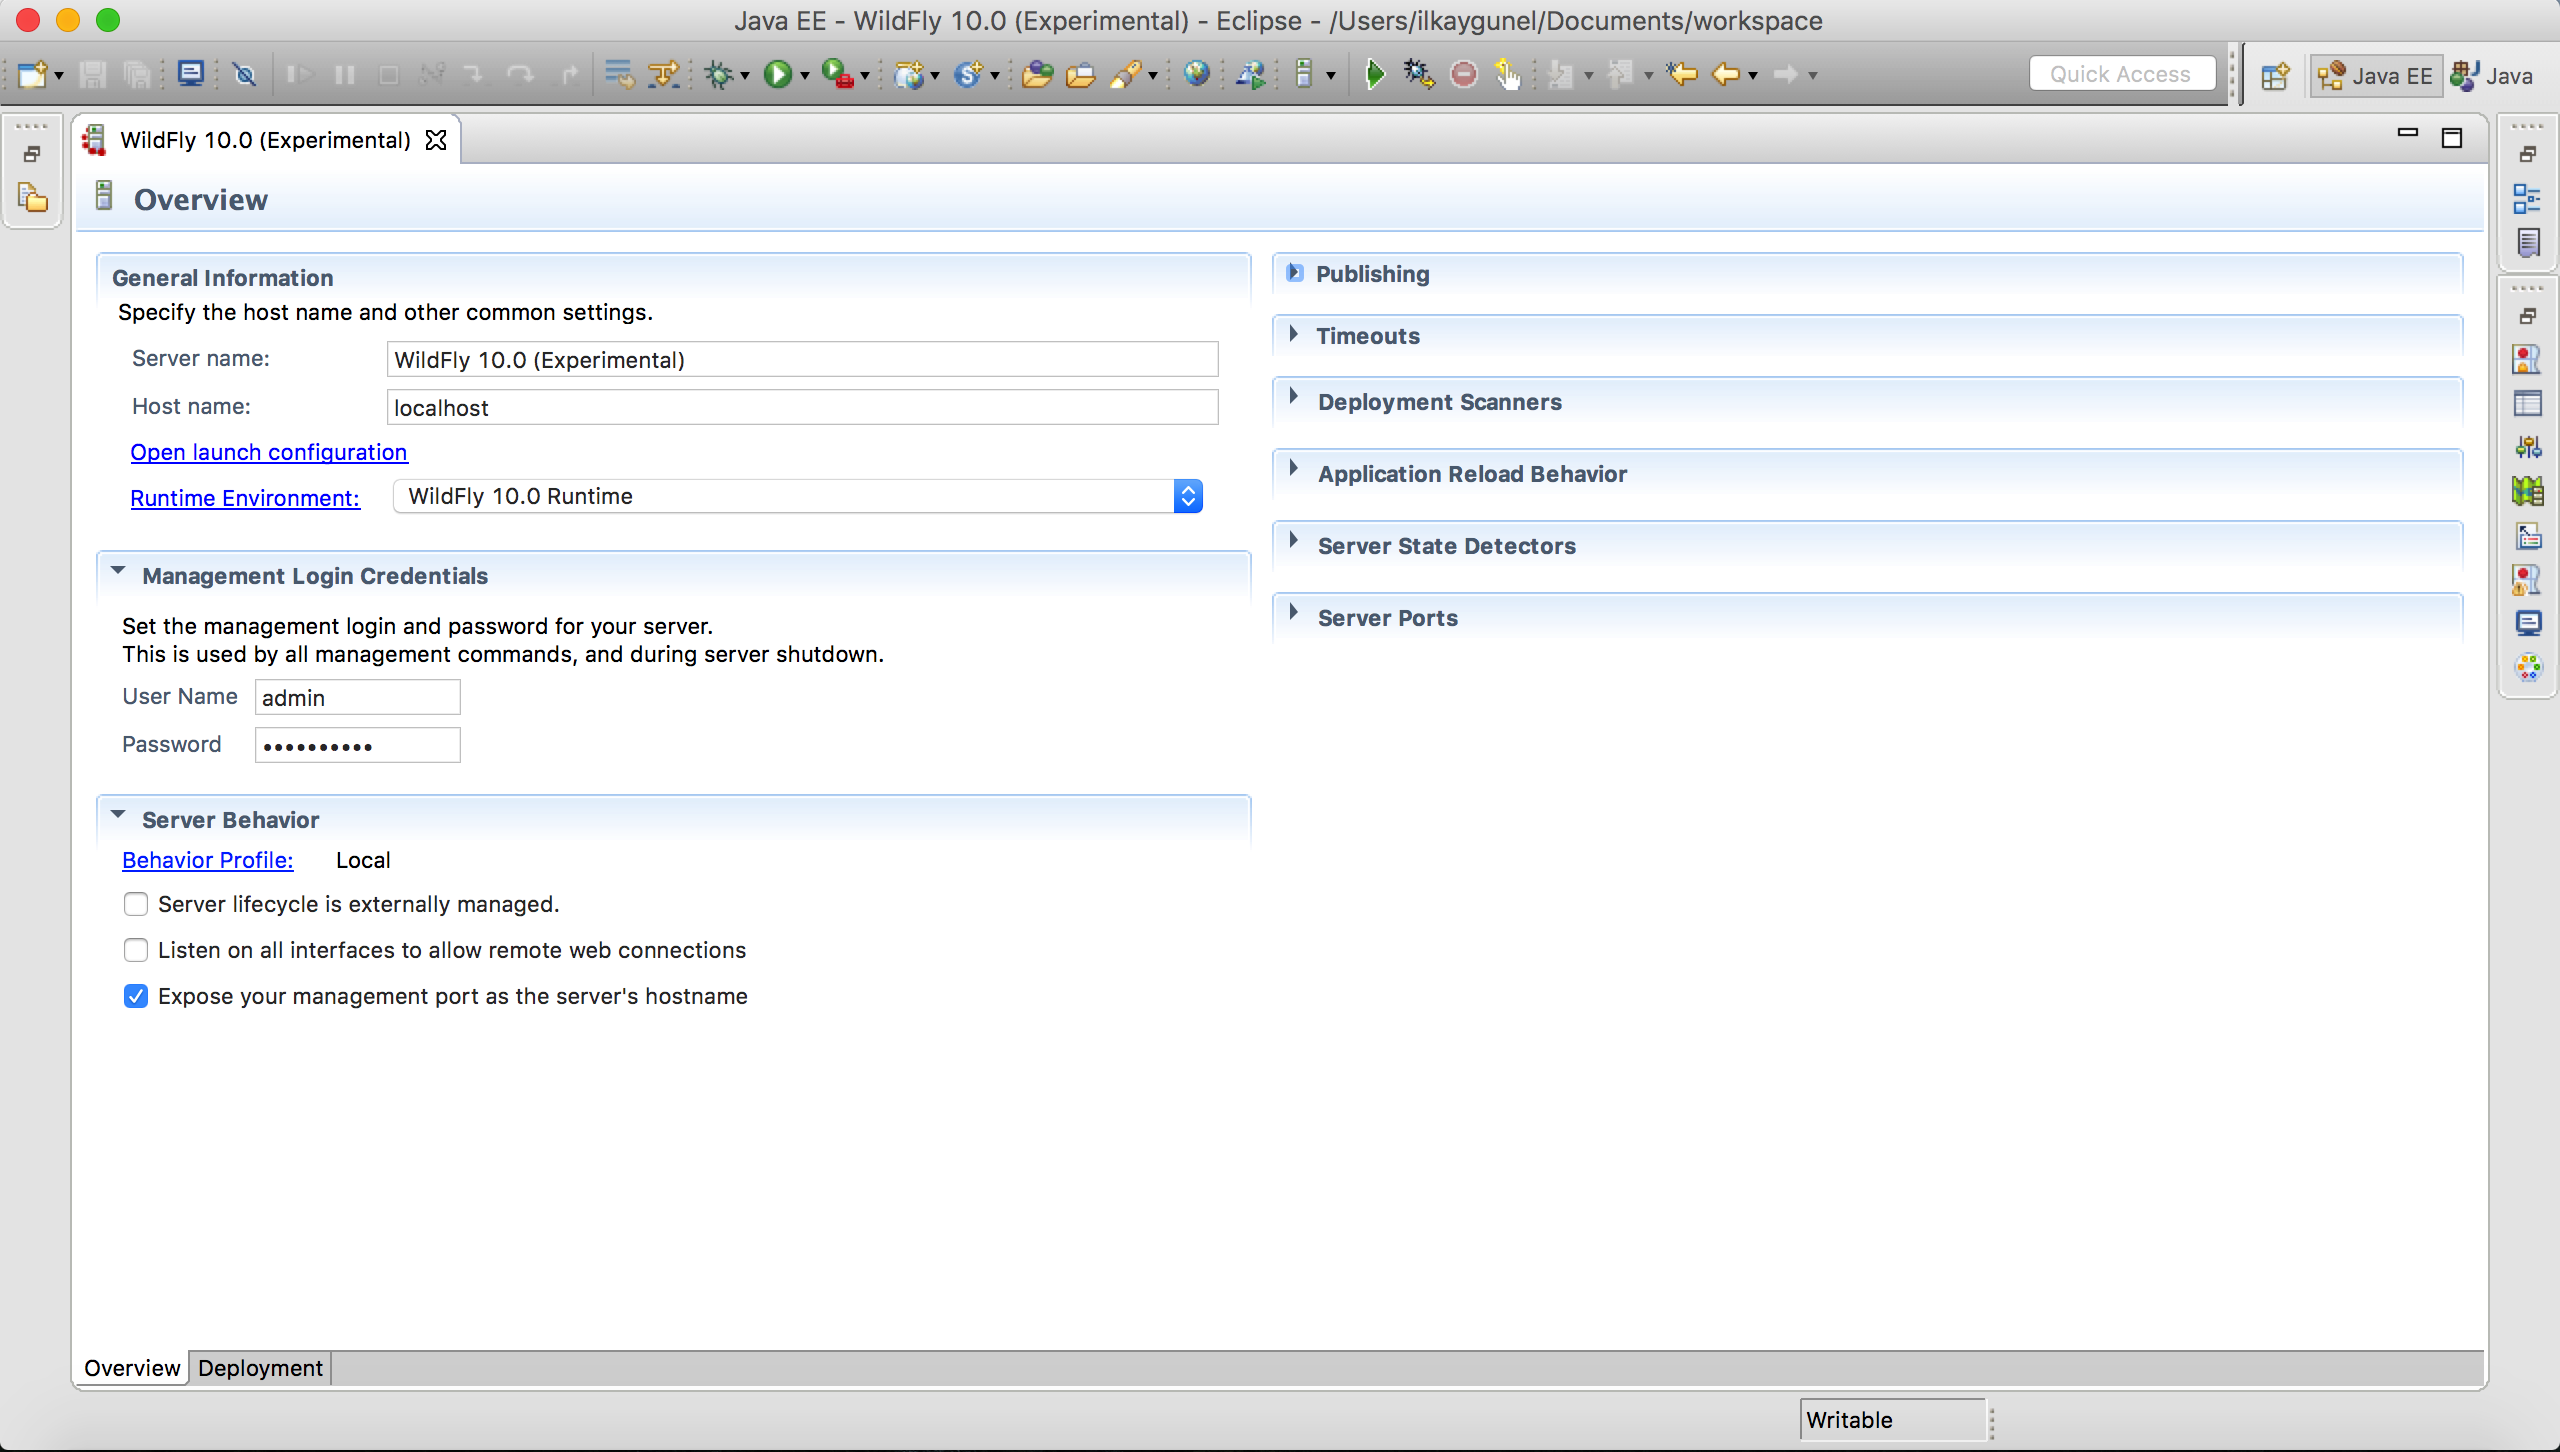Click the Host name field containing localhost
Viewport: 2560px width, 1452px height.
802,407
